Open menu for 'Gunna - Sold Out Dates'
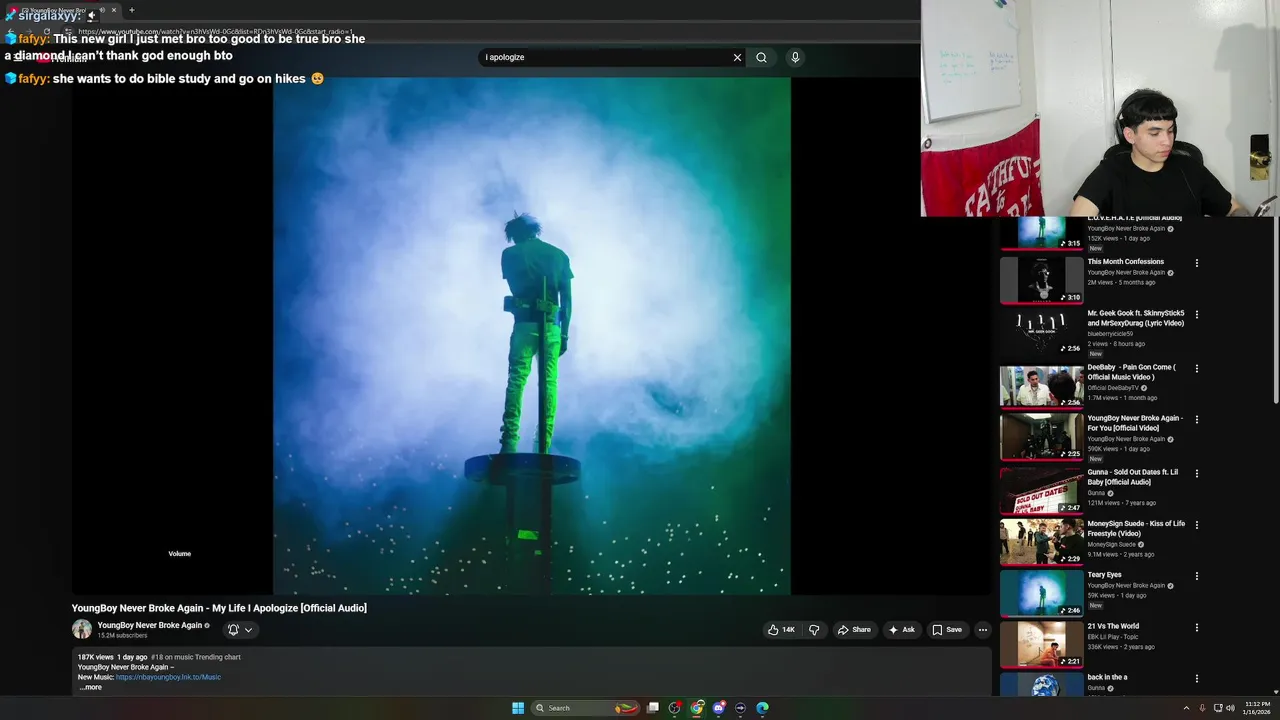Image resolution: width=1280 pixels, height=720 pixels. click(x=1197, y=473)
